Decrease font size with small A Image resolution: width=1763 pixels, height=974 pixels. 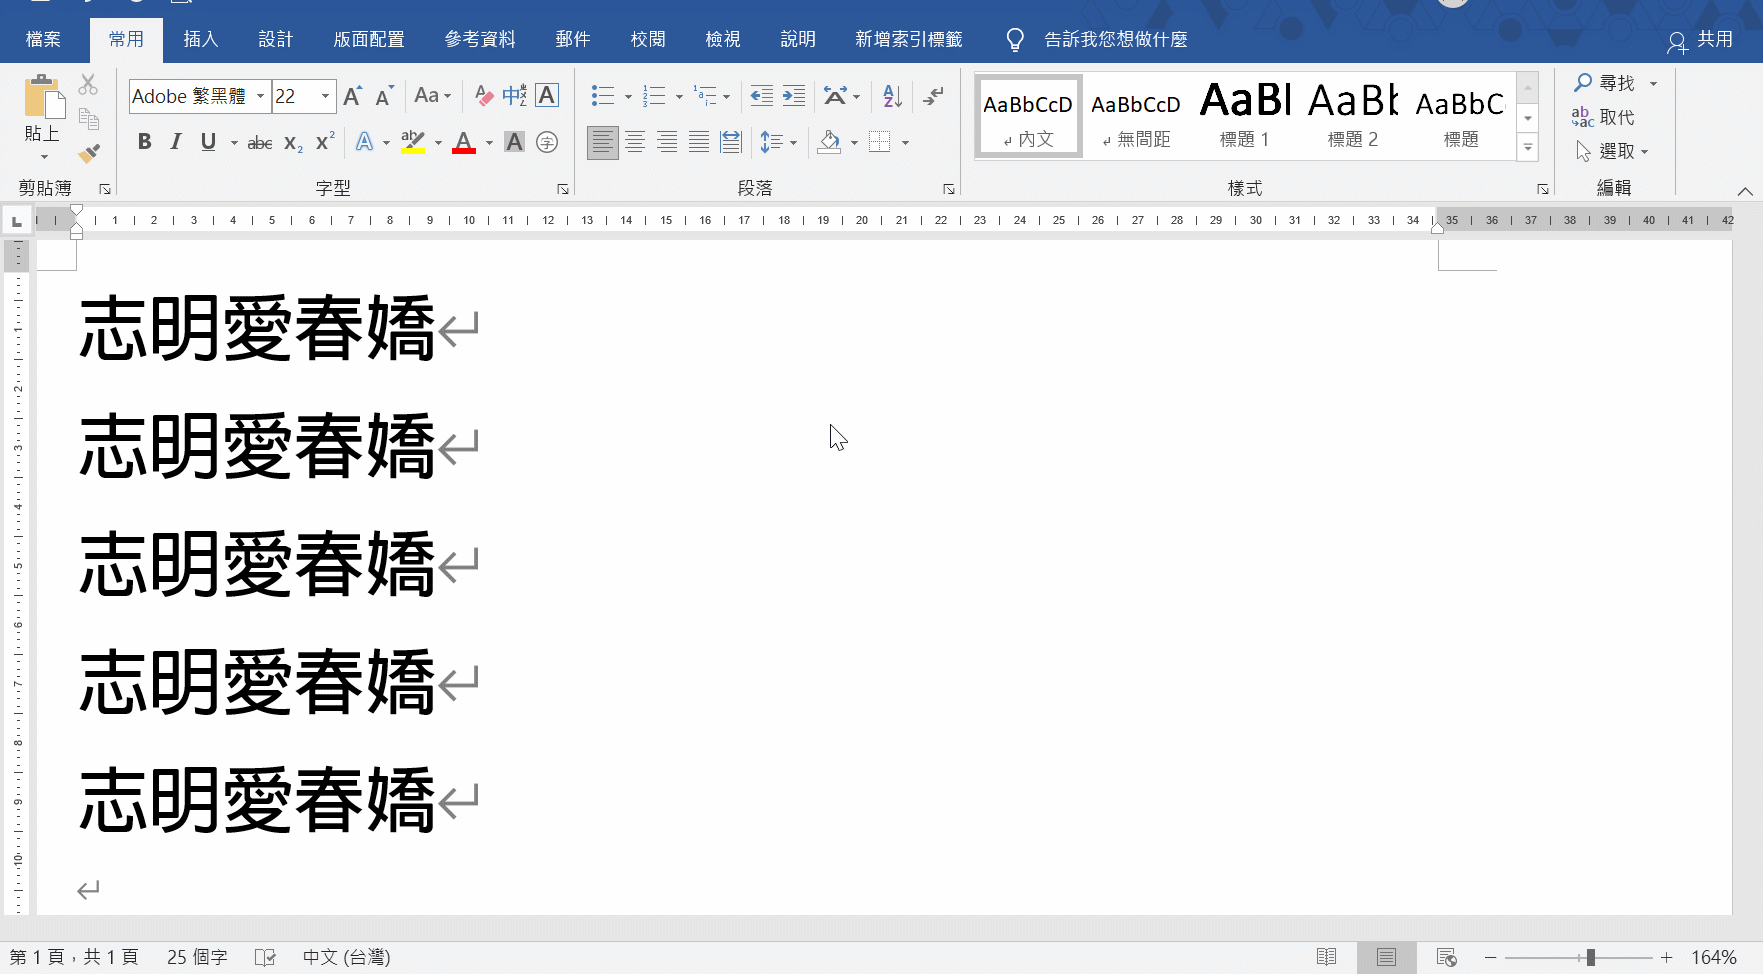[384, 96]
